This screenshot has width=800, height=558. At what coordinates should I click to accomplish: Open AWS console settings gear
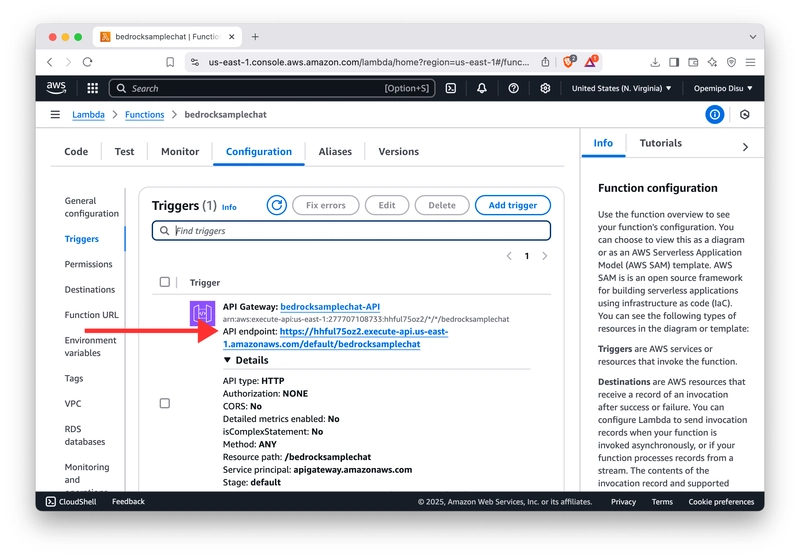(545, 88)
